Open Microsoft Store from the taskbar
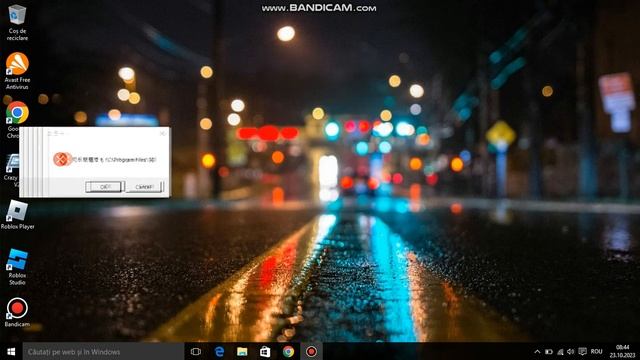This screenshot has width=640, height=360. (x=265, y=351)
